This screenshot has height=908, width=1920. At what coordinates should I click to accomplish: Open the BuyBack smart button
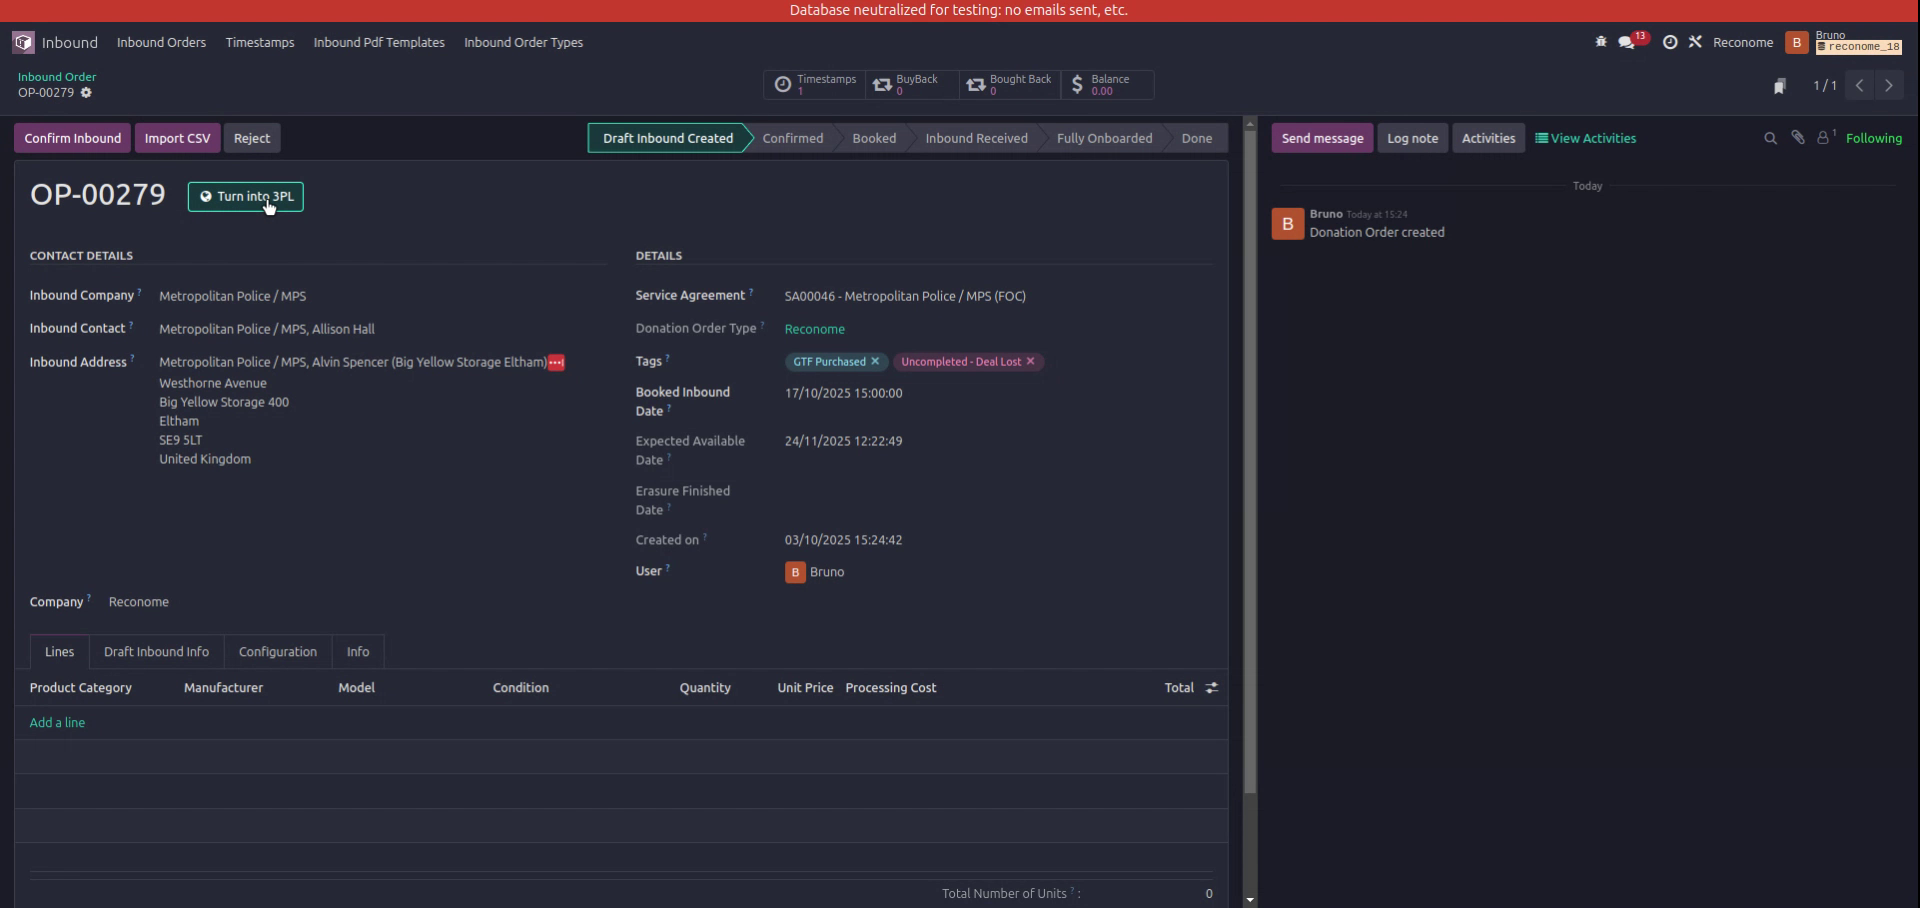pos(909,85)
